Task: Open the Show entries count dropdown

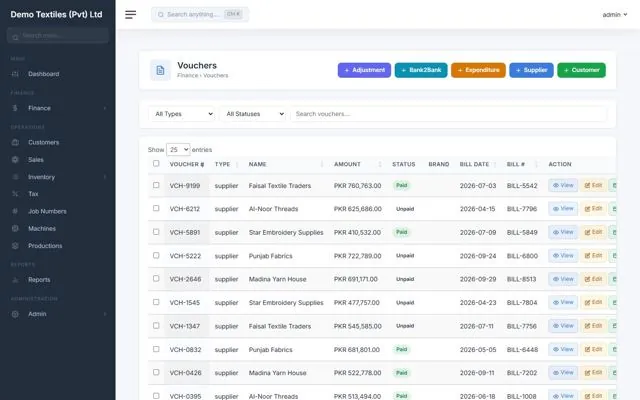Action: [x=178, y=150]
